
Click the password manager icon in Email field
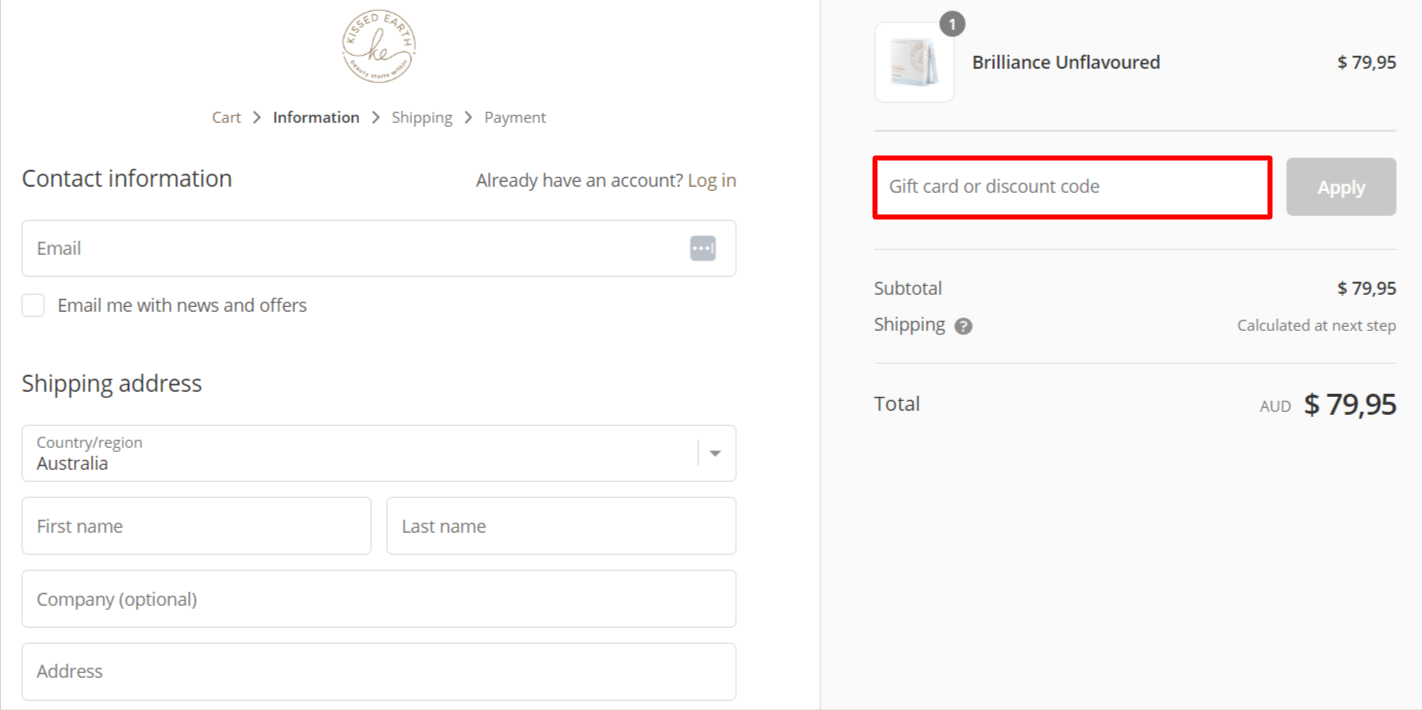(703, 248)
